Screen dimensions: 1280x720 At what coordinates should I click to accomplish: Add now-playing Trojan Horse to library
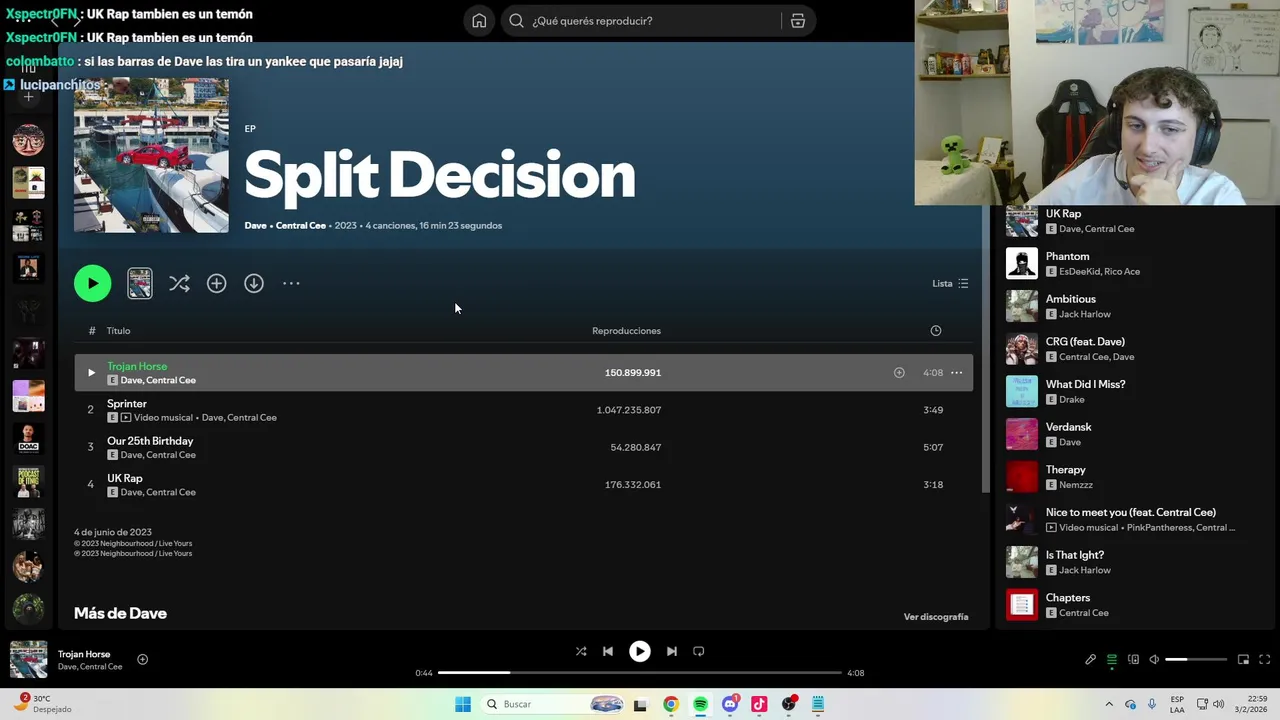click(x=142, y=659)
